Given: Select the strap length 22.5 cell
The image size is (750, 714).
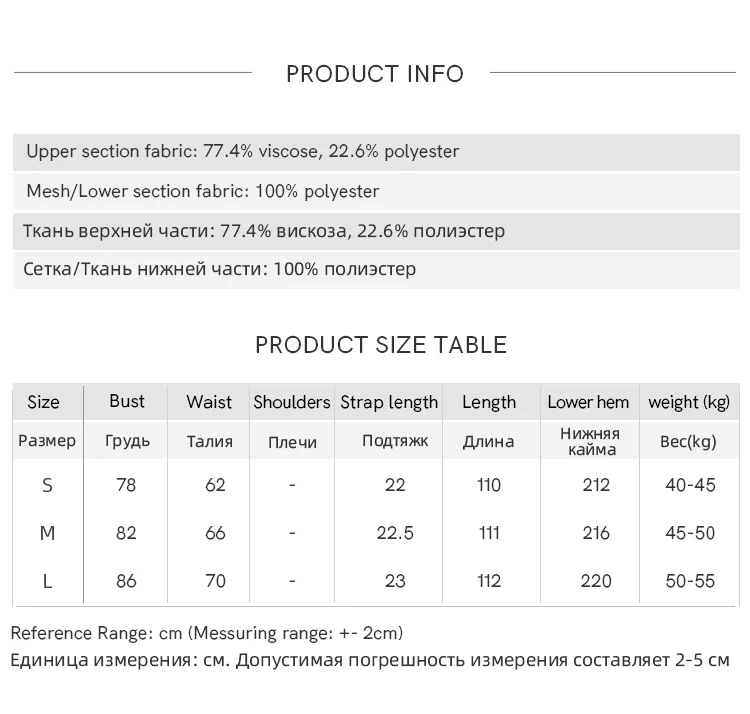Looking at the screenshot, I should point(395,534).
